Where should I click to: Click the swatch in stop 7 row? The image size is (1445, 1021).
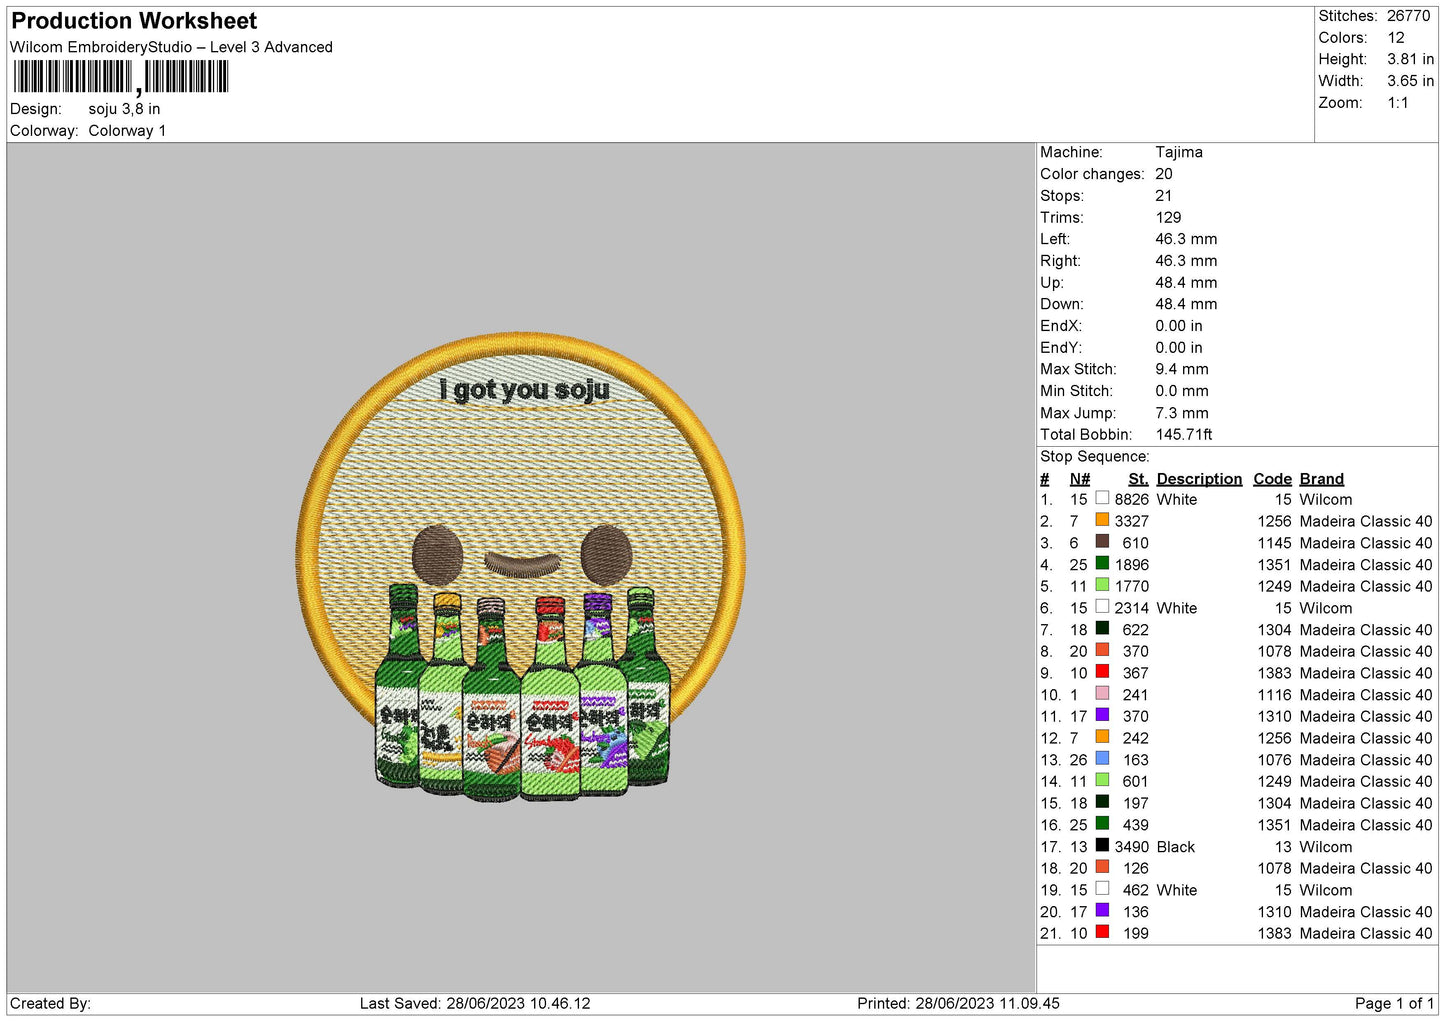(x=1102, y=628)
